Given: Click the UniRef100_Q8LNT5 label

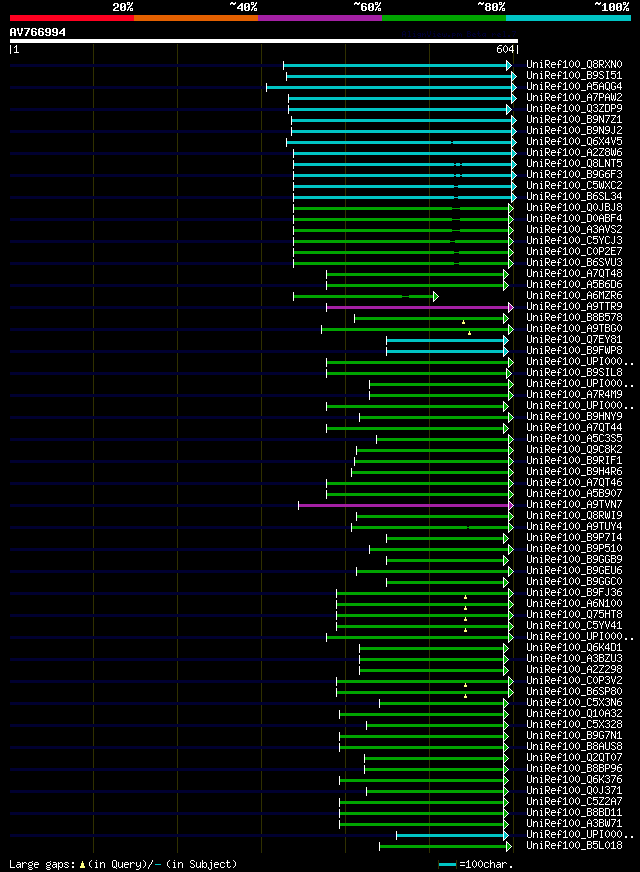Looking at the screenshot, I should [574, 164].
